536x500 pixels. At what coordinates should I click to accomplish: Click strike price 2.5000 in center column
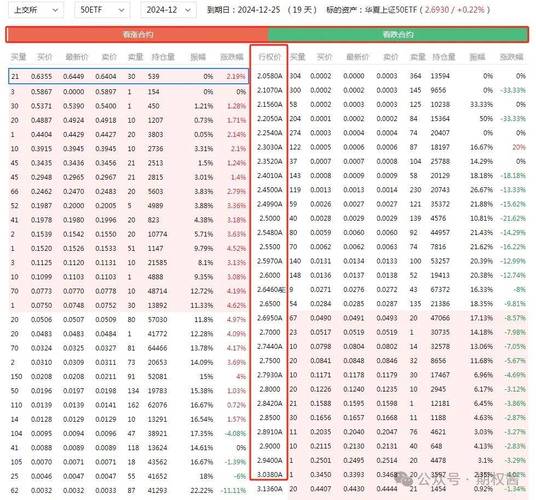pyautogui.click(x=270, y=218)
